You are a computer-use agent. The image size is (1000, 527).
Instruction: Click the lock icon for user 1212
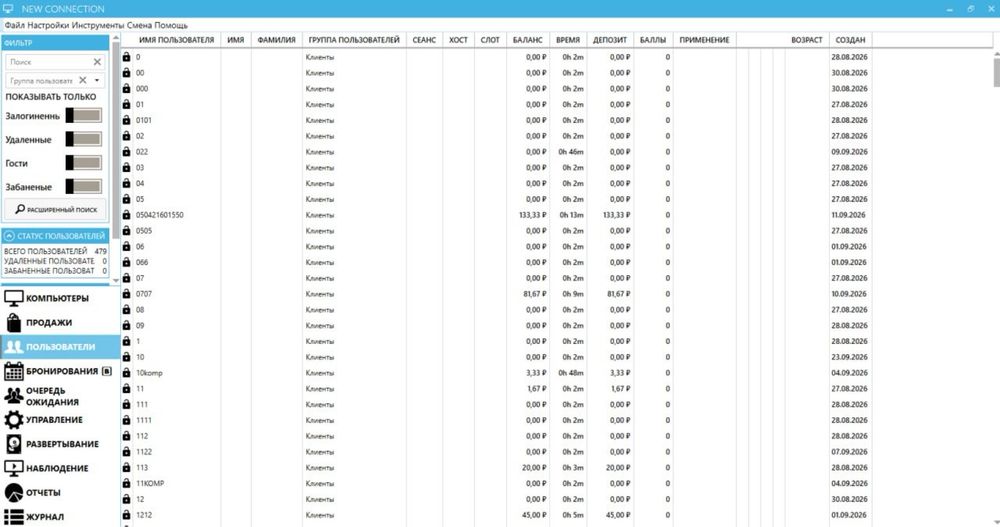pyautogui.click(x=126, y=514)
